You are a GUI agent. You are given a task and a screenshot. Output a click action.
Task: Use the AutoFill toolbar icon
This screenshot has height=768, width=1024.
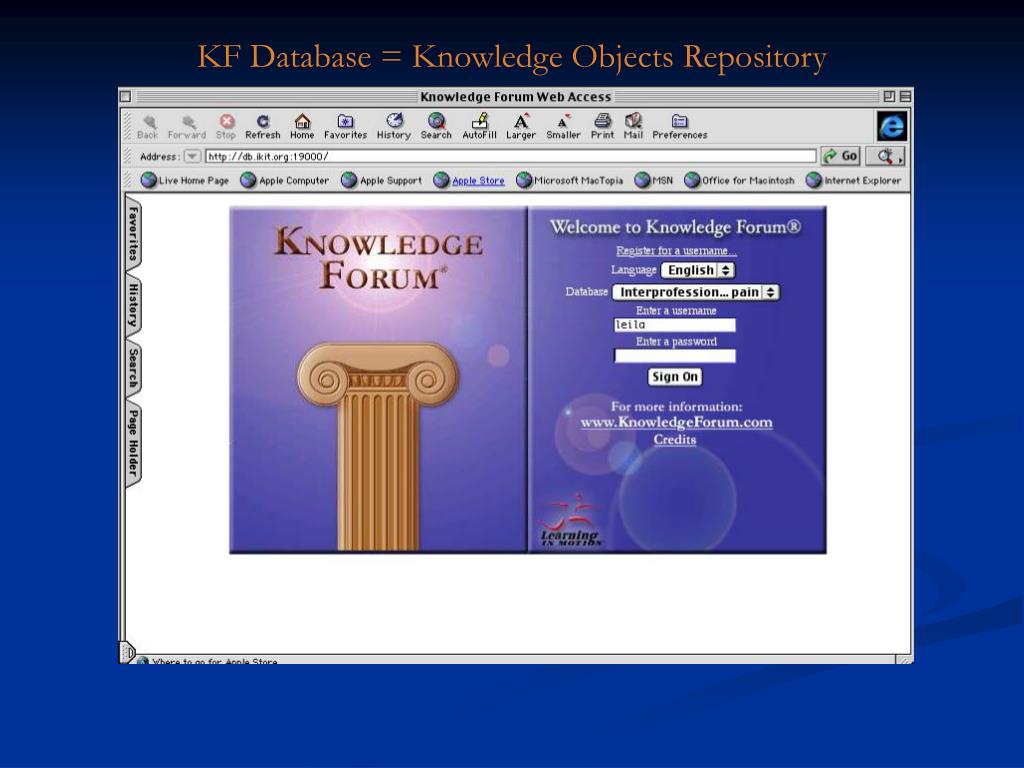tap(479, 127)
